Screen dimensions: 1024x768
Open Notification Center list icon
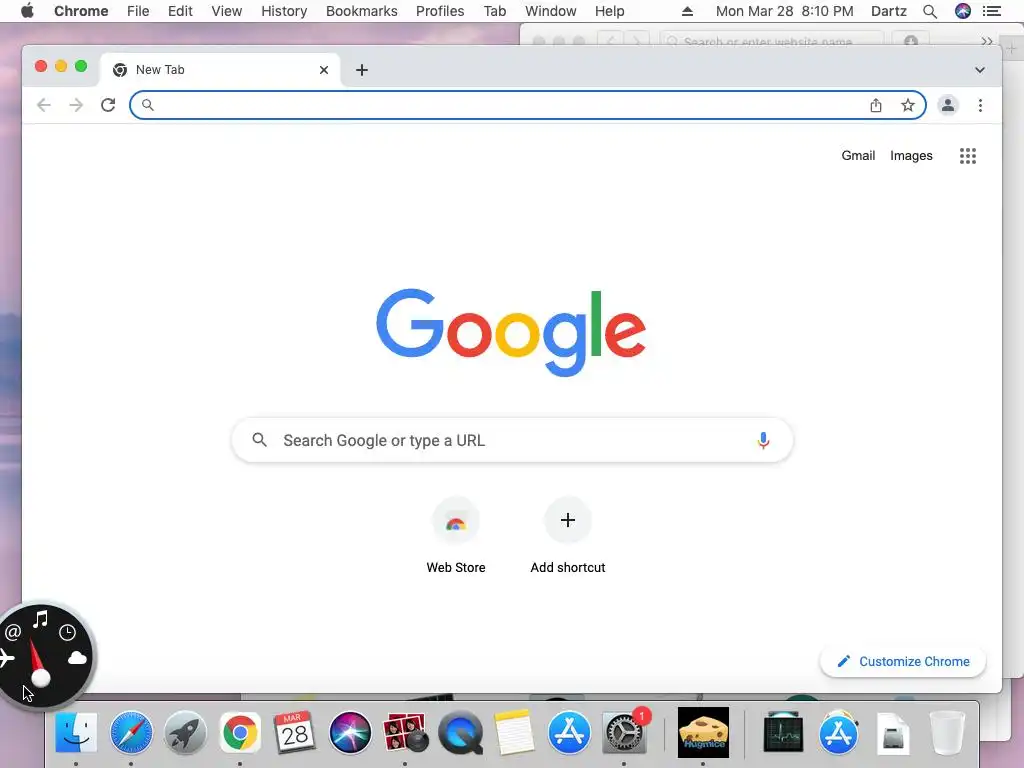(992, 11)
